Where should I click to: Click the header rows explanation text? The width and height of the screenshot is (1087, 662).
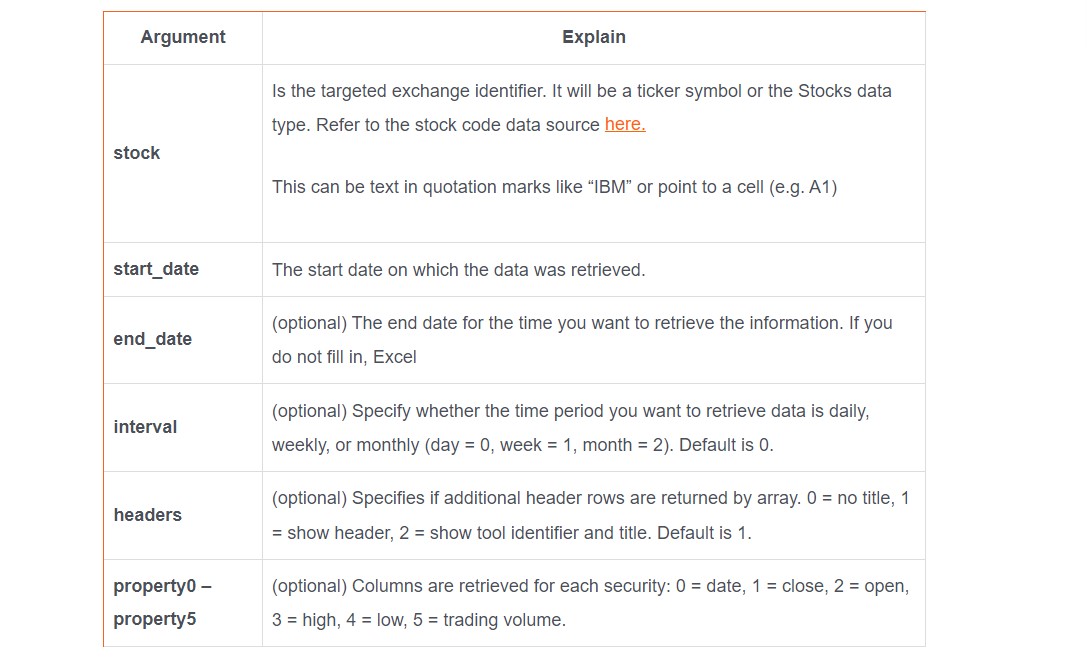click(x=590, y=515)
